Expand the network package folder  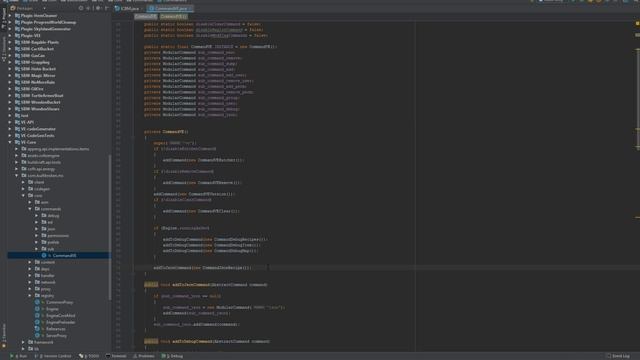click(30, 282)
